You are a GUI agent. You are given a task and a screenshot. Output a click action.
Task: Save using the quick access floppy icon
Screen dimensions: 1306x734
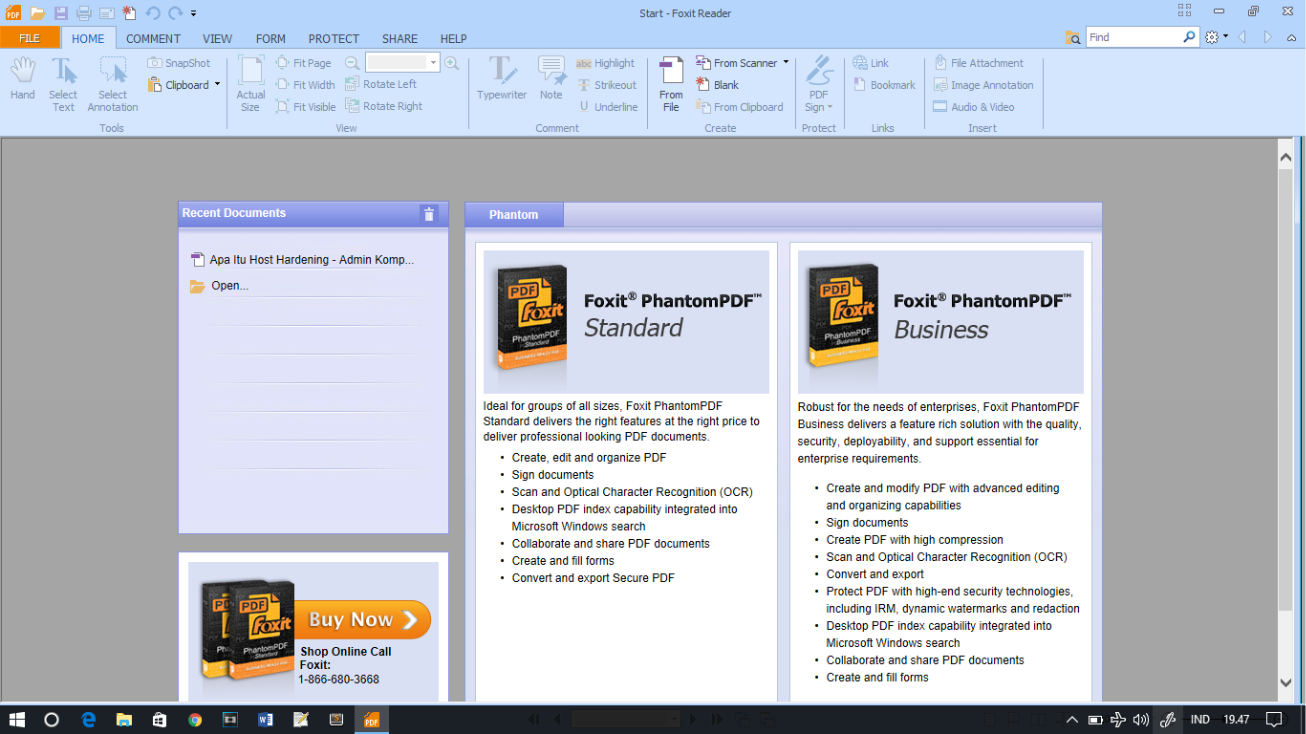pos(61,13)
